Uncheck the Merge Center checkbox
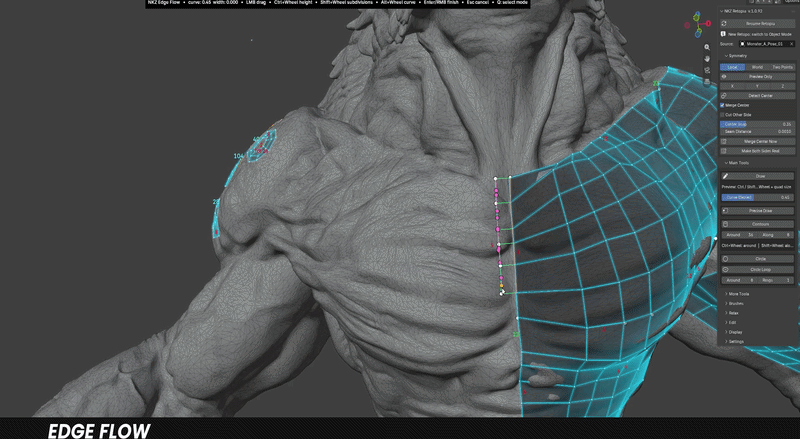 tap(722, 105)
